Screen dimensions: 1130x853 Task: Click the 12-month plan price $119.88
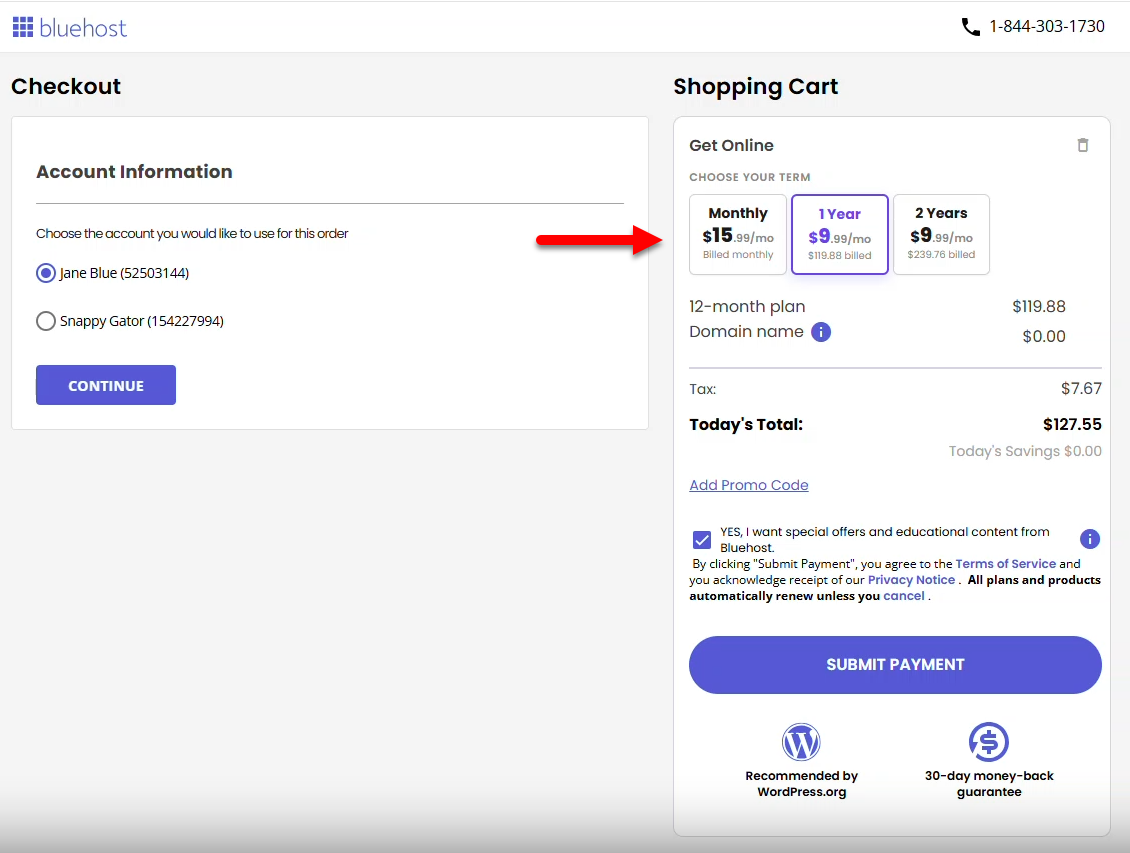(1038, 306)
